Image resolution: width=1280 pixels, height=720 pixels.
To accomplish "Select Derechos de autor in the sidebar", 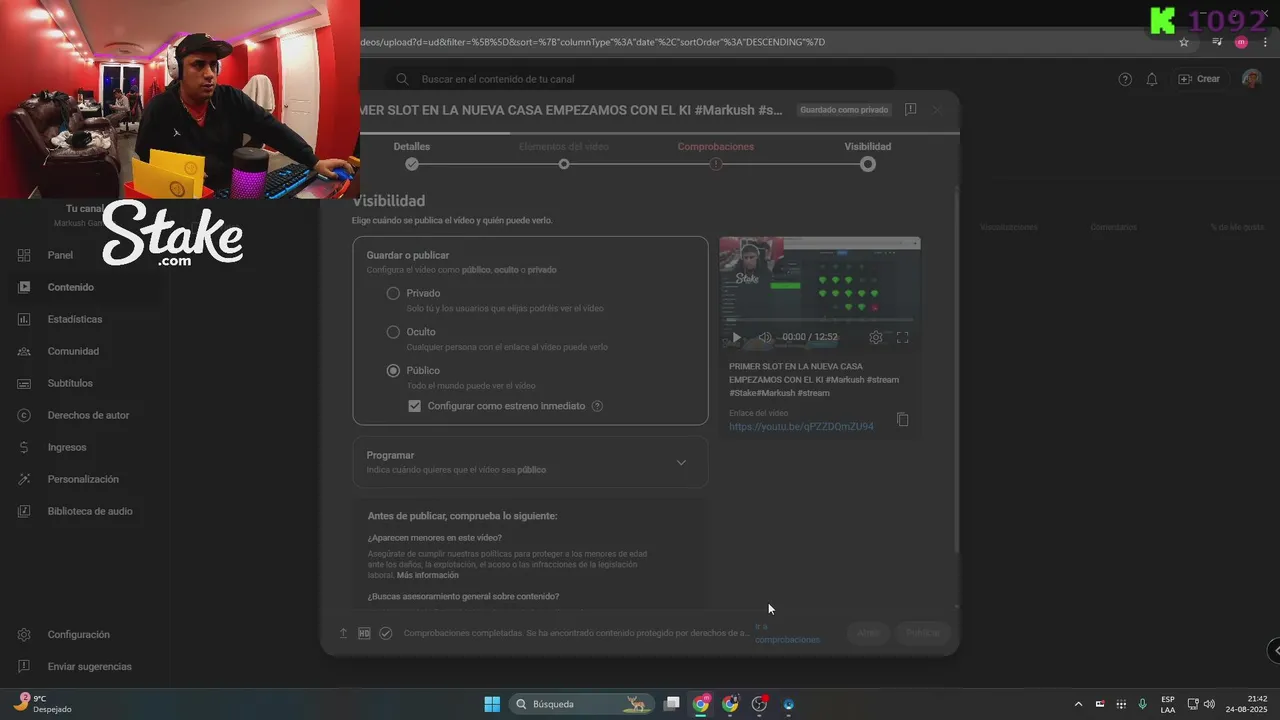I will pos(88,415).
